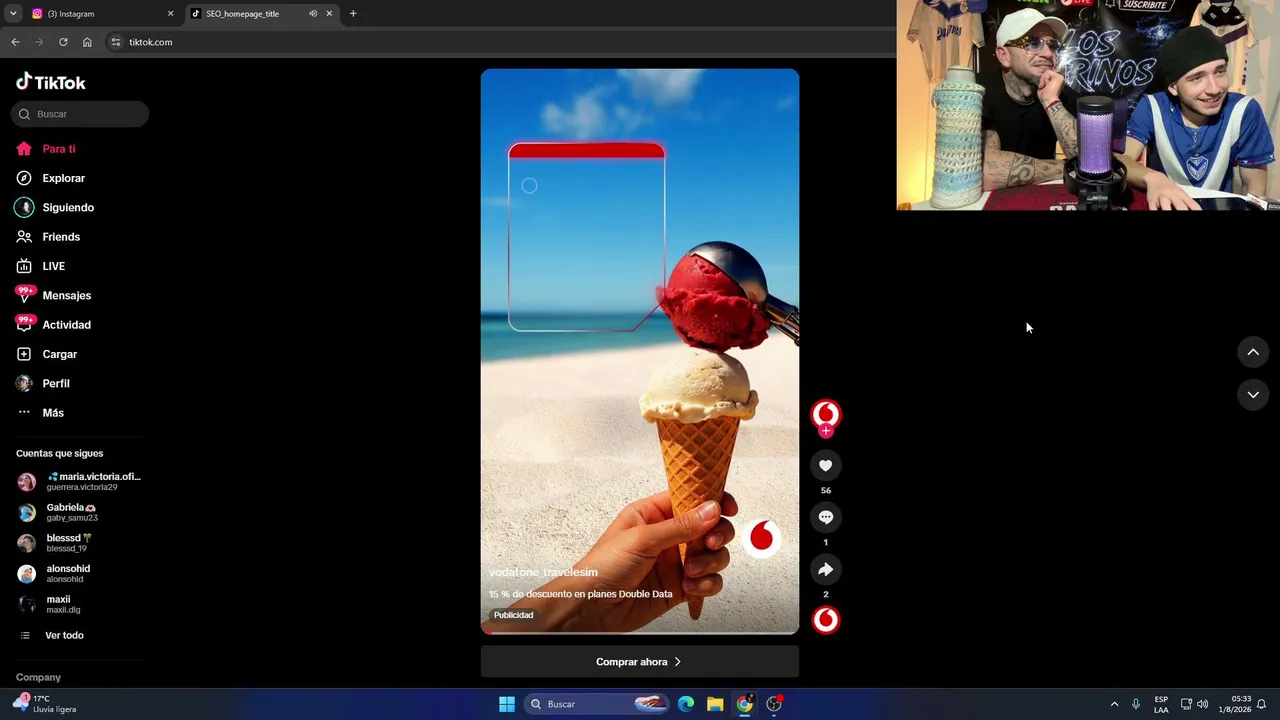
Task: Open the Vodafone sound disc icon
Action: tap(825, 620)
